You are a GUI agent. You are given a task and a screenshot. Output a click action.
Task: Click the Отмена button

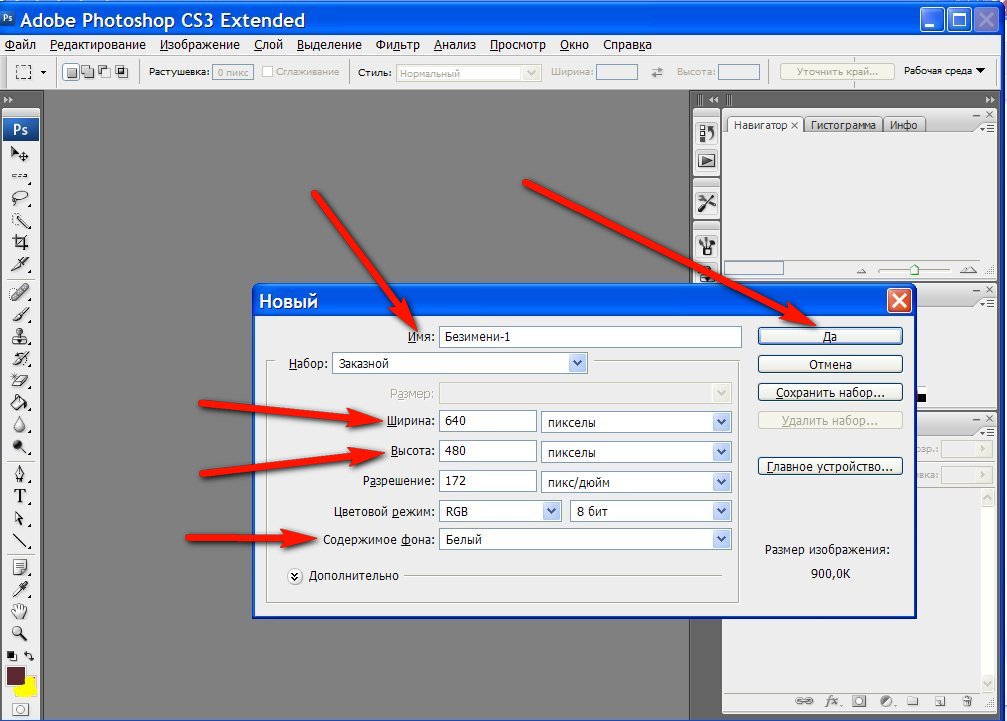pyautogui.click(x=830, y=365)
